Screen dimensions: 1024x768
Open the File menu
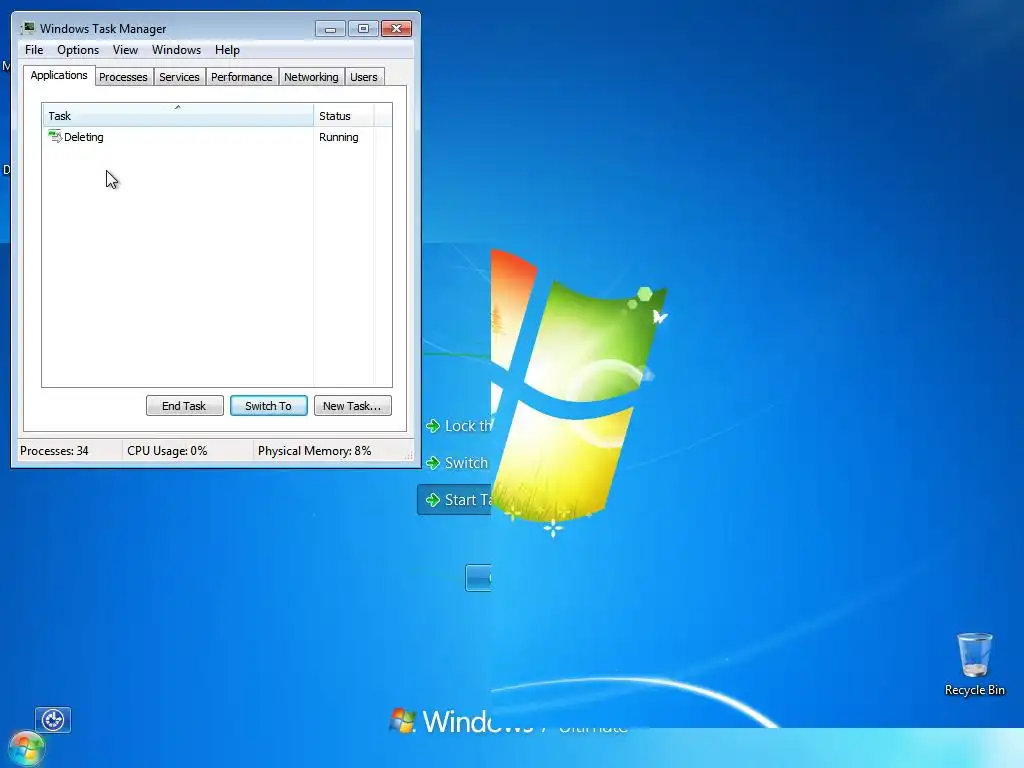(34, 50)
